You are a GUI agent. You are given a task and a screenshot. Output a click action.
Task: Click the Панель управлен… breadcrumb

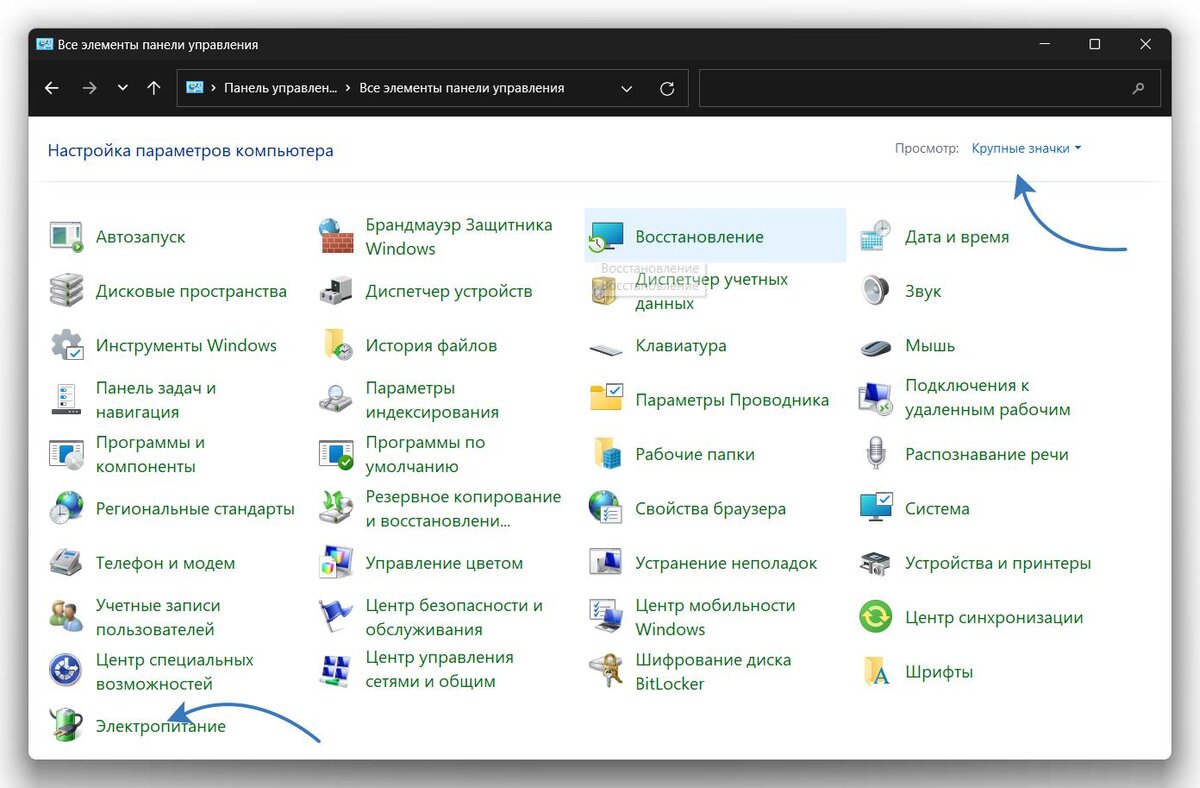[281, 88]
